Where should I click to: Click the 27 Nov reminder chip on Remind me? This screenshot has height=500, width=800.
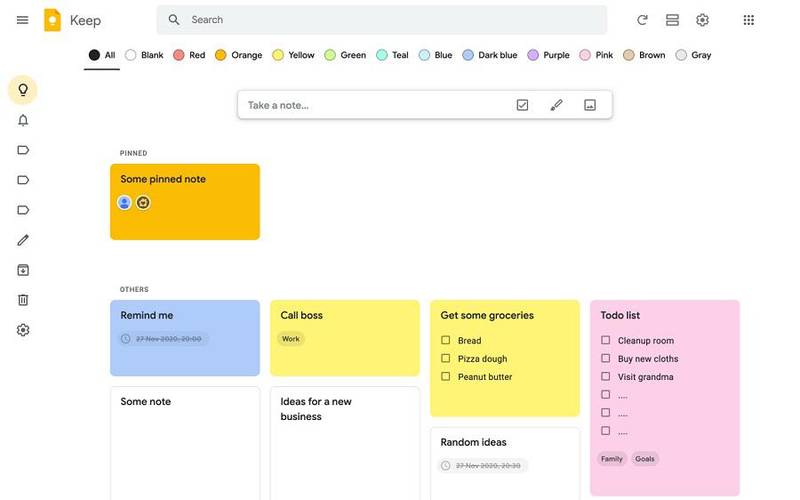click(x=163, y=339)
